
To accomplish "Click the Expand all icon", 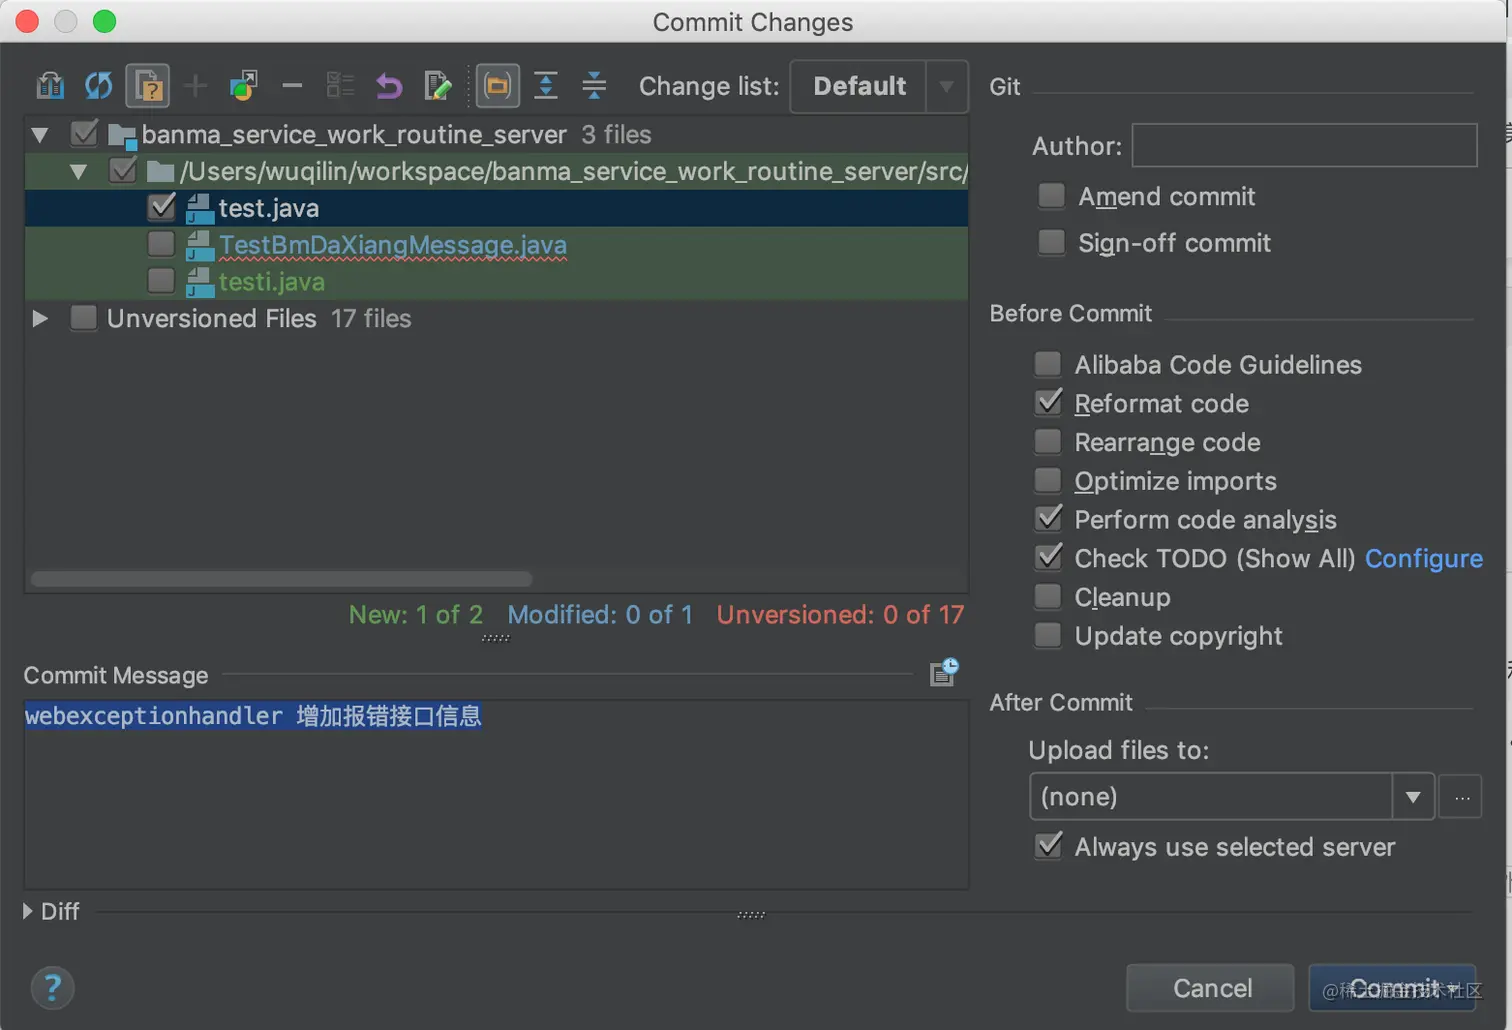I will [546, 86].
